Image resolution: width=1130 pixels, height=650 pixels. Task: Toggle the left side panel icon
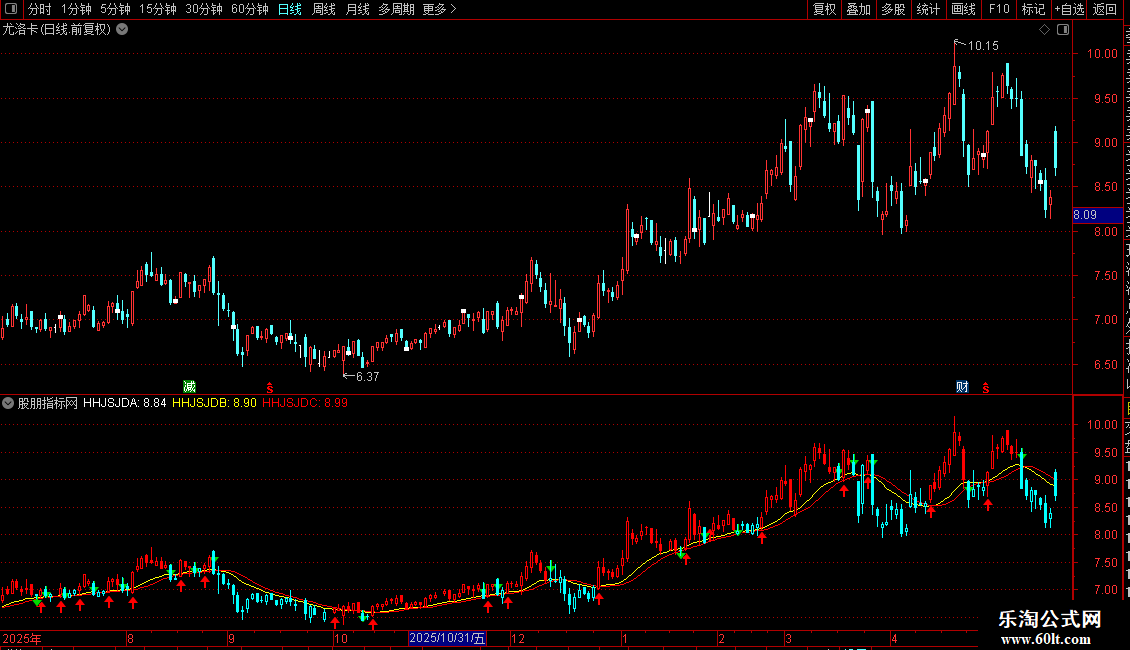click(x=11, y=9)
